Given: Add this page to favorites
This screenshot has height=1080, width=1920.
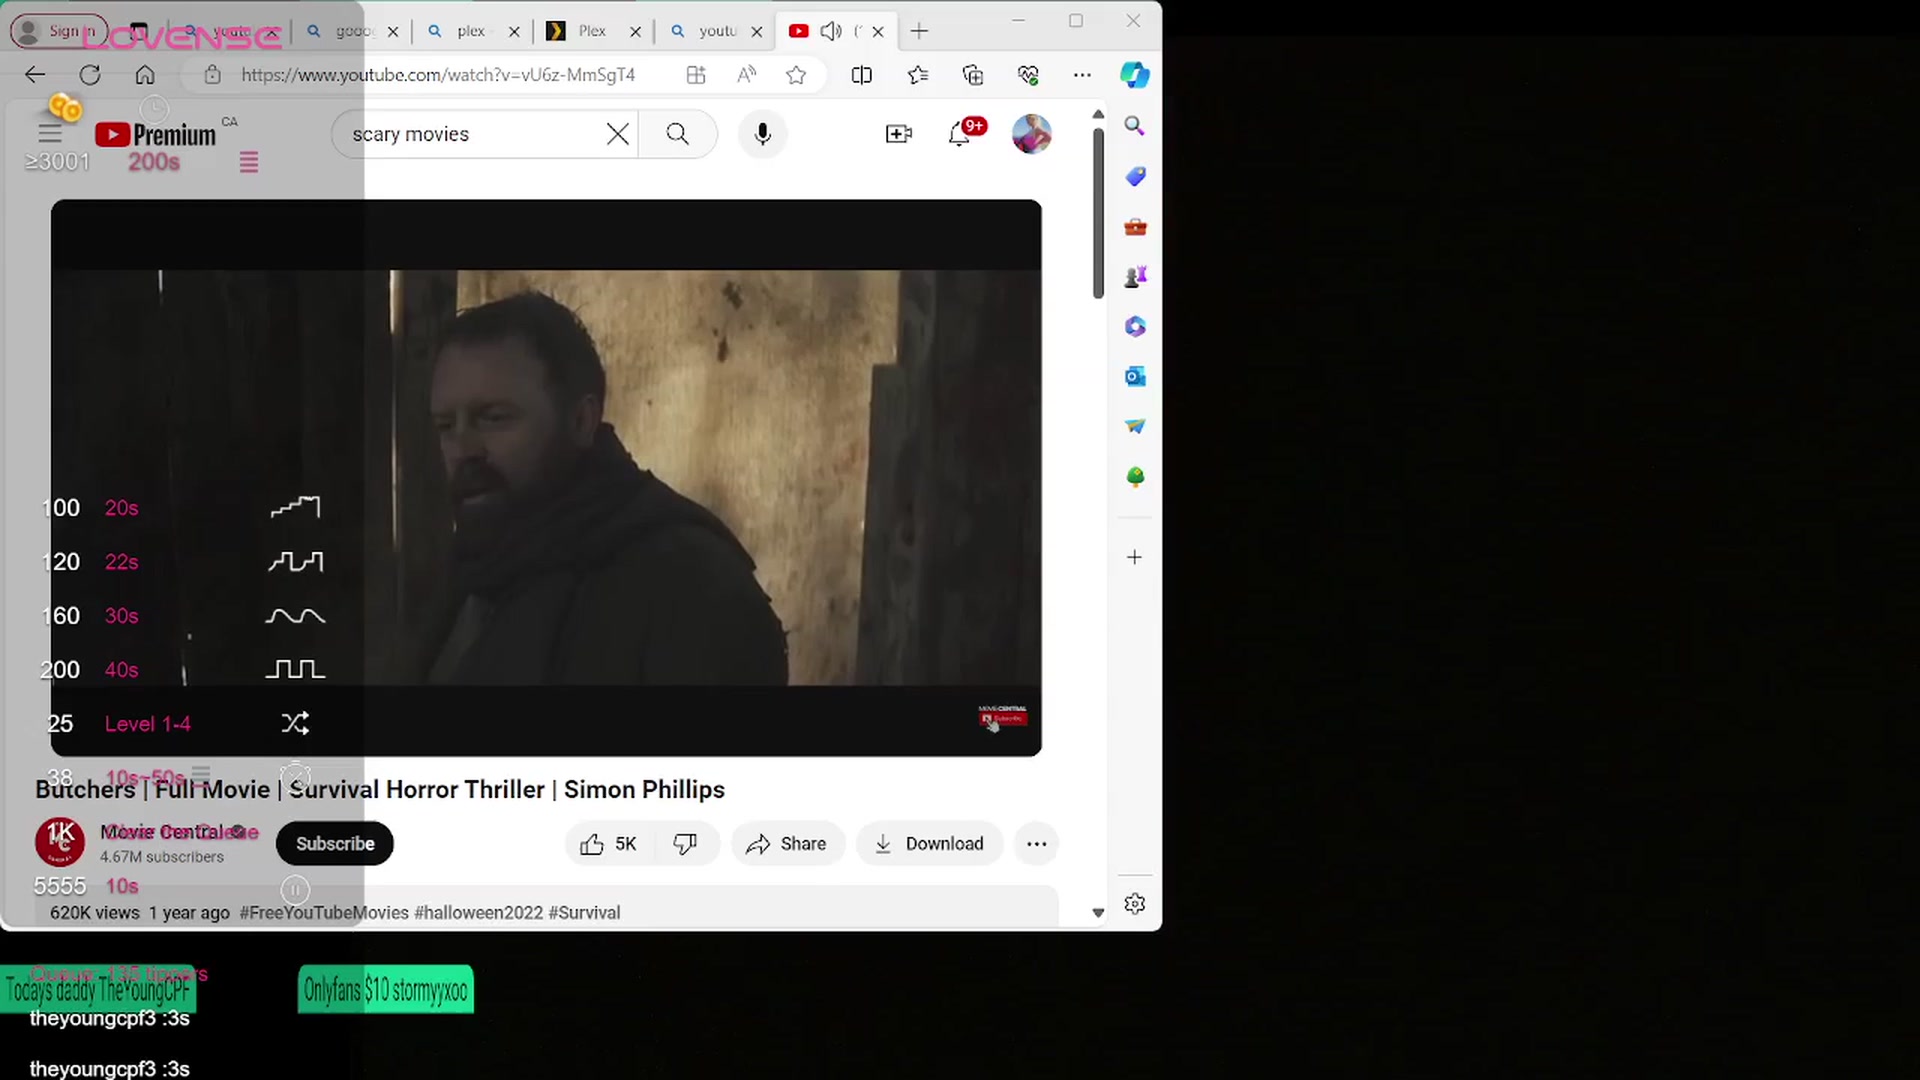Looking at the screenshot, I should pyautogui.click(x=796, y=75).
